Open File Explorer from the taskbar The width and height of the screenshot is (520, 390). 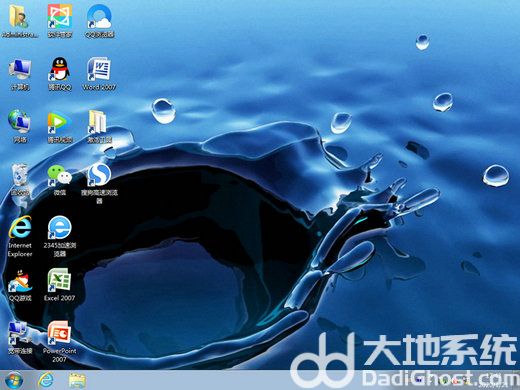click(77, 380)
